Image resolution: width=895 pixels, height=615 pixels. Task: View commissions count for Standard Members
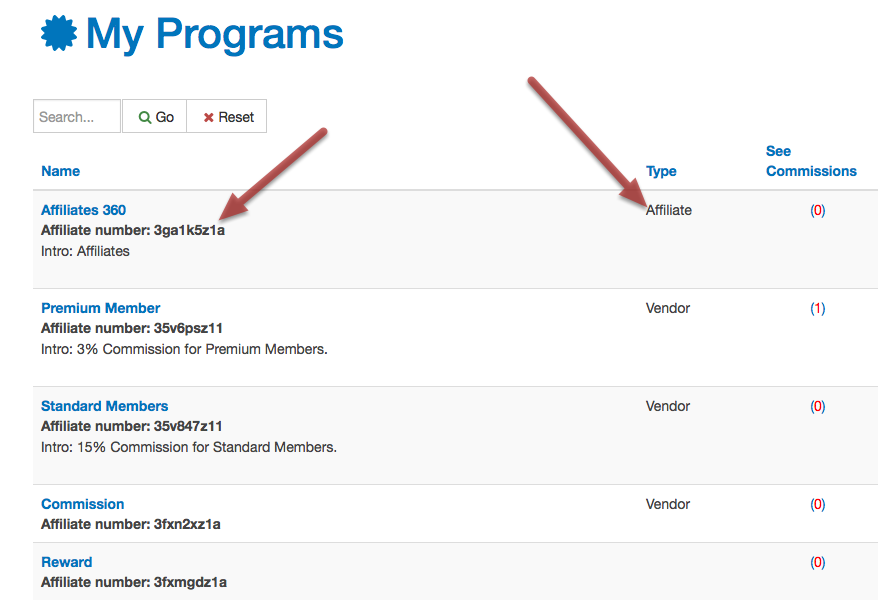818,407
